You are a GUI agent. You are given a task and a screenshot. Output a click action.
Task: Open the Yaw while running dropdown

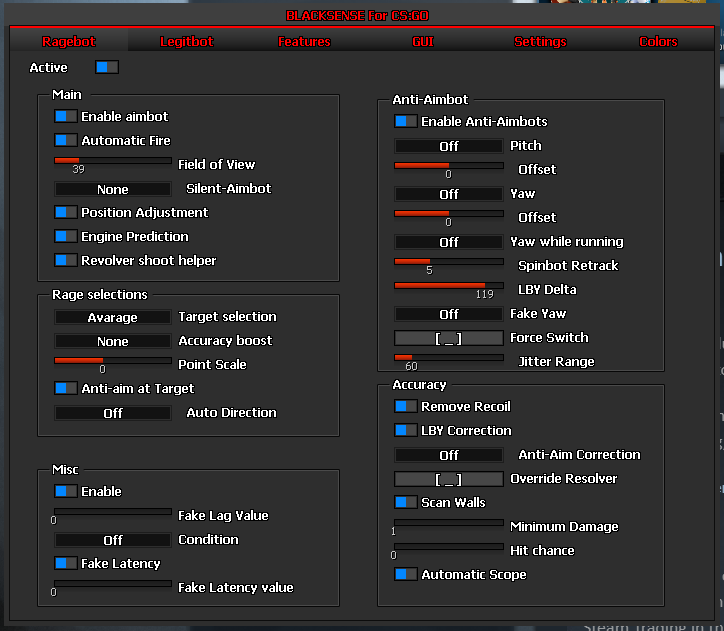pos(449,242)
